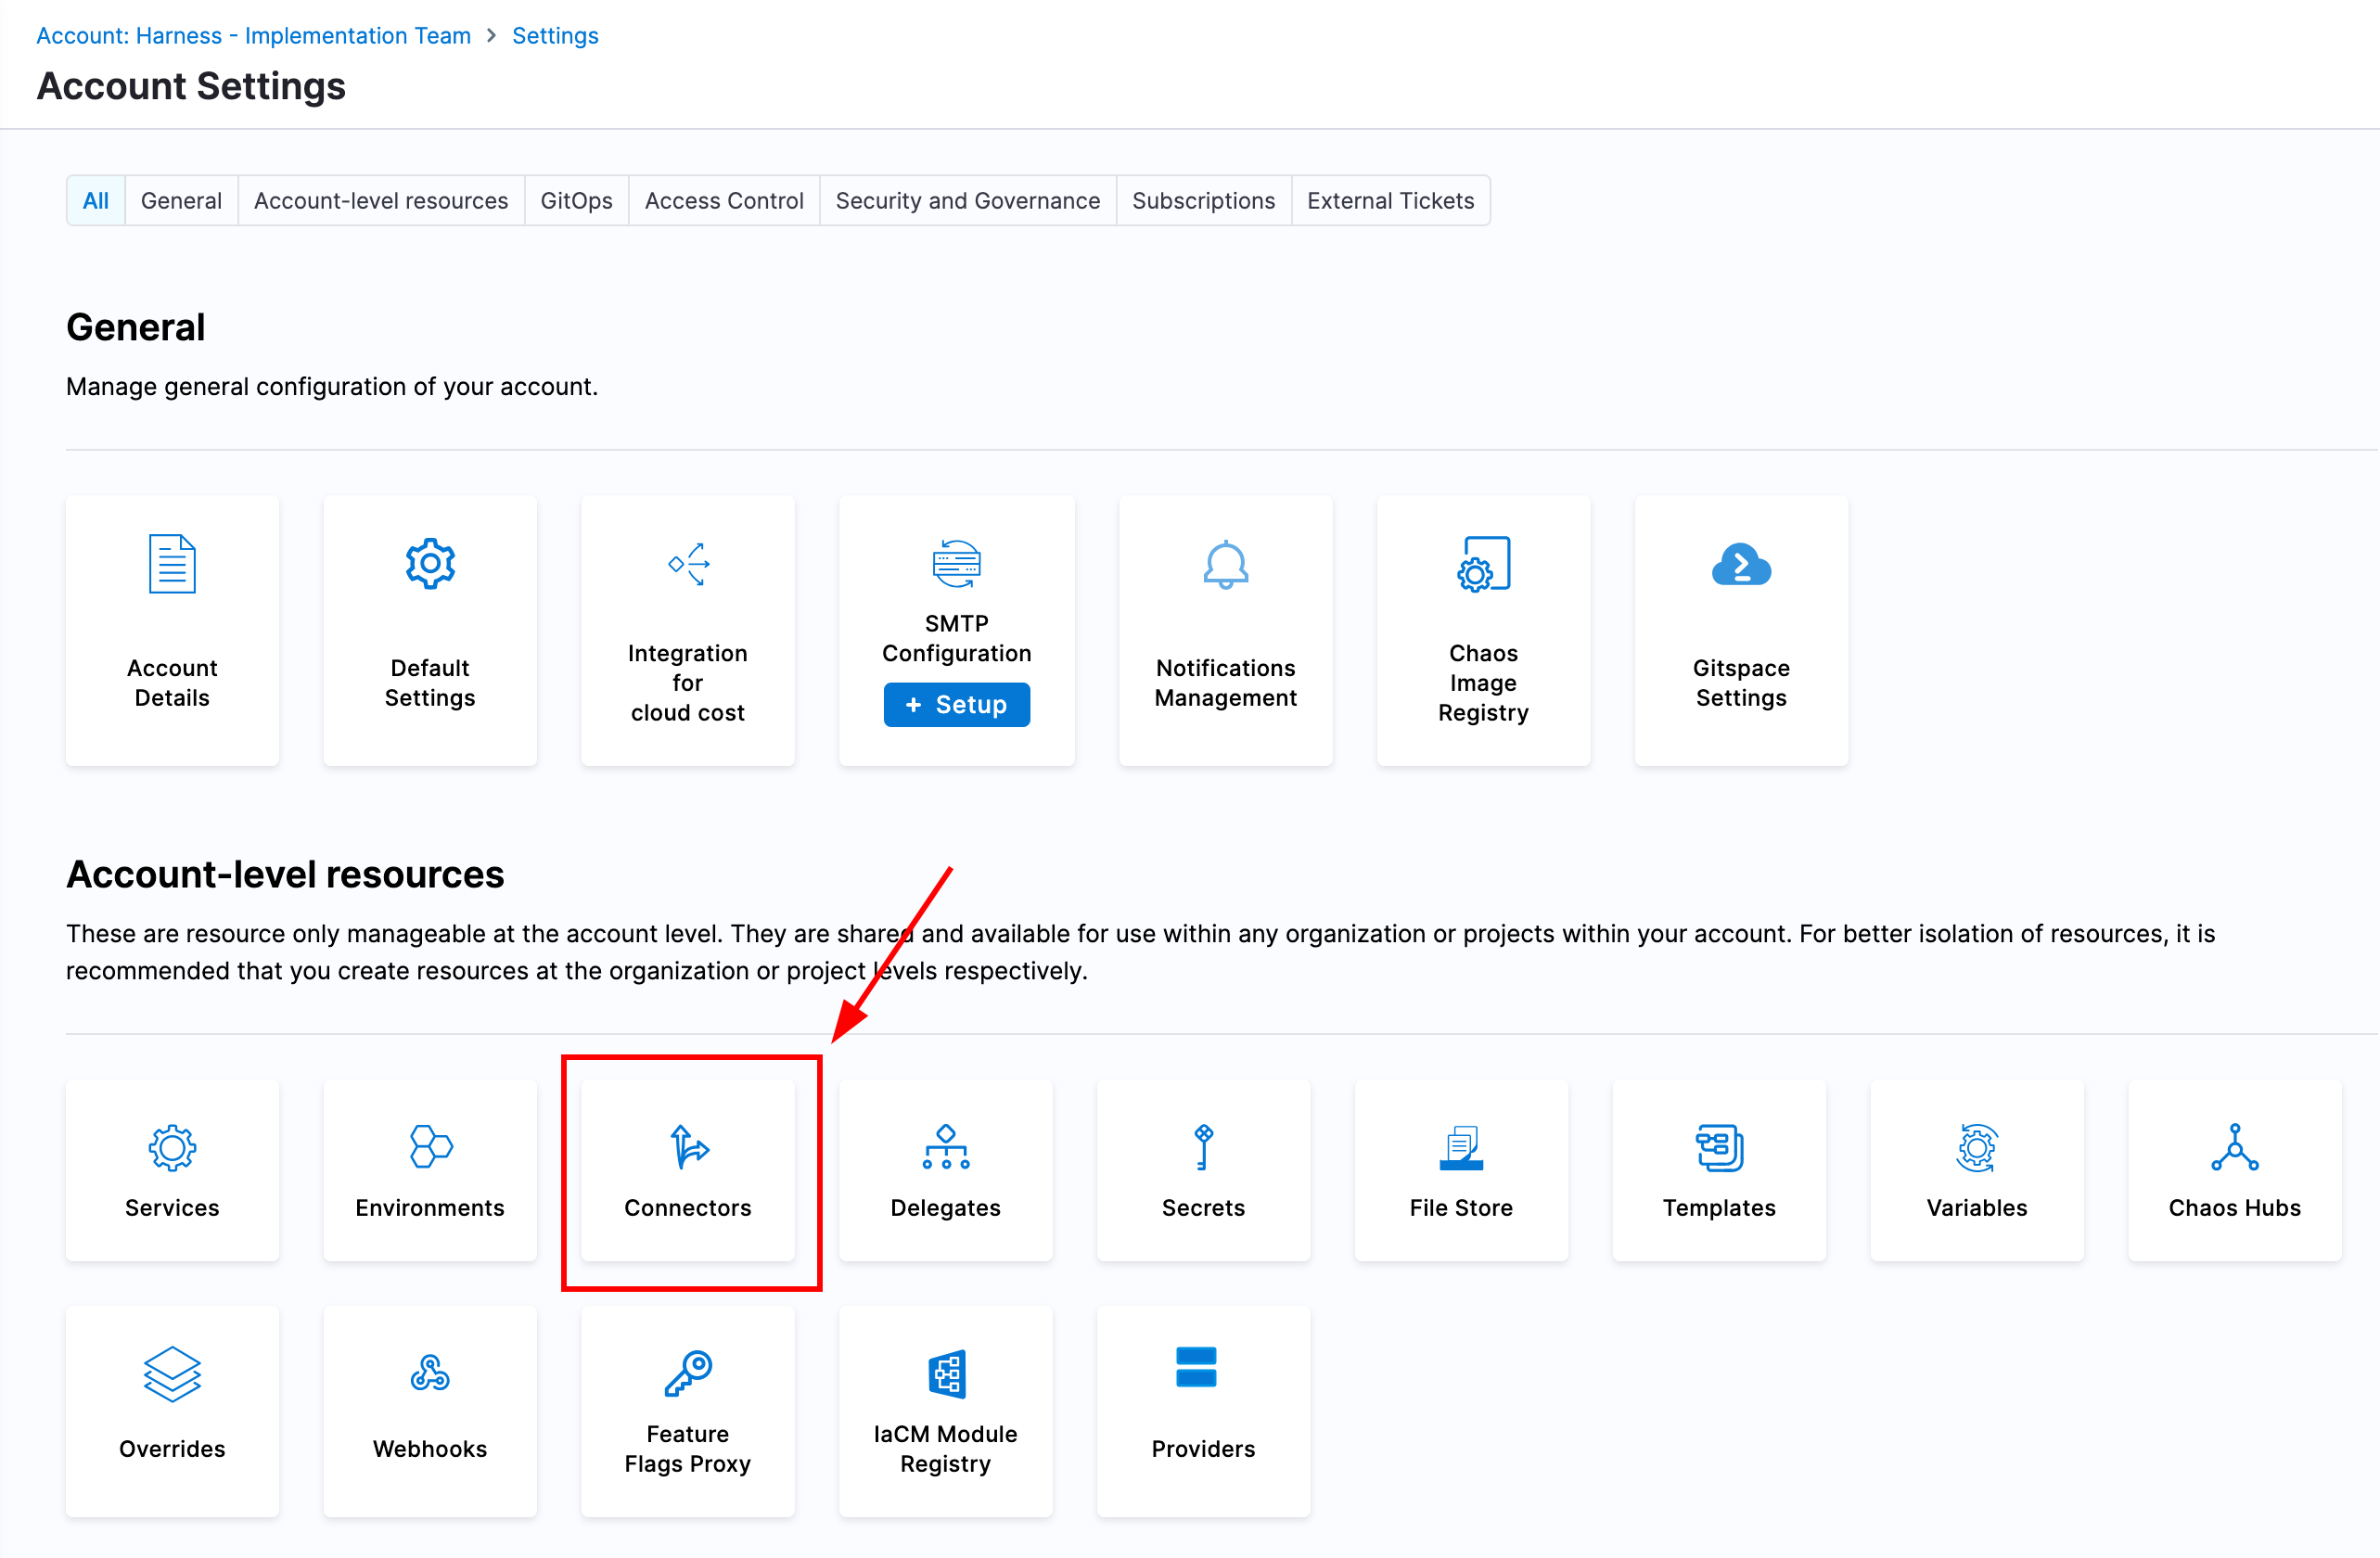Open the Security and Governance tab
Image resolution: width=2380 pixels, height=1558 pixels.
(967, 201)
